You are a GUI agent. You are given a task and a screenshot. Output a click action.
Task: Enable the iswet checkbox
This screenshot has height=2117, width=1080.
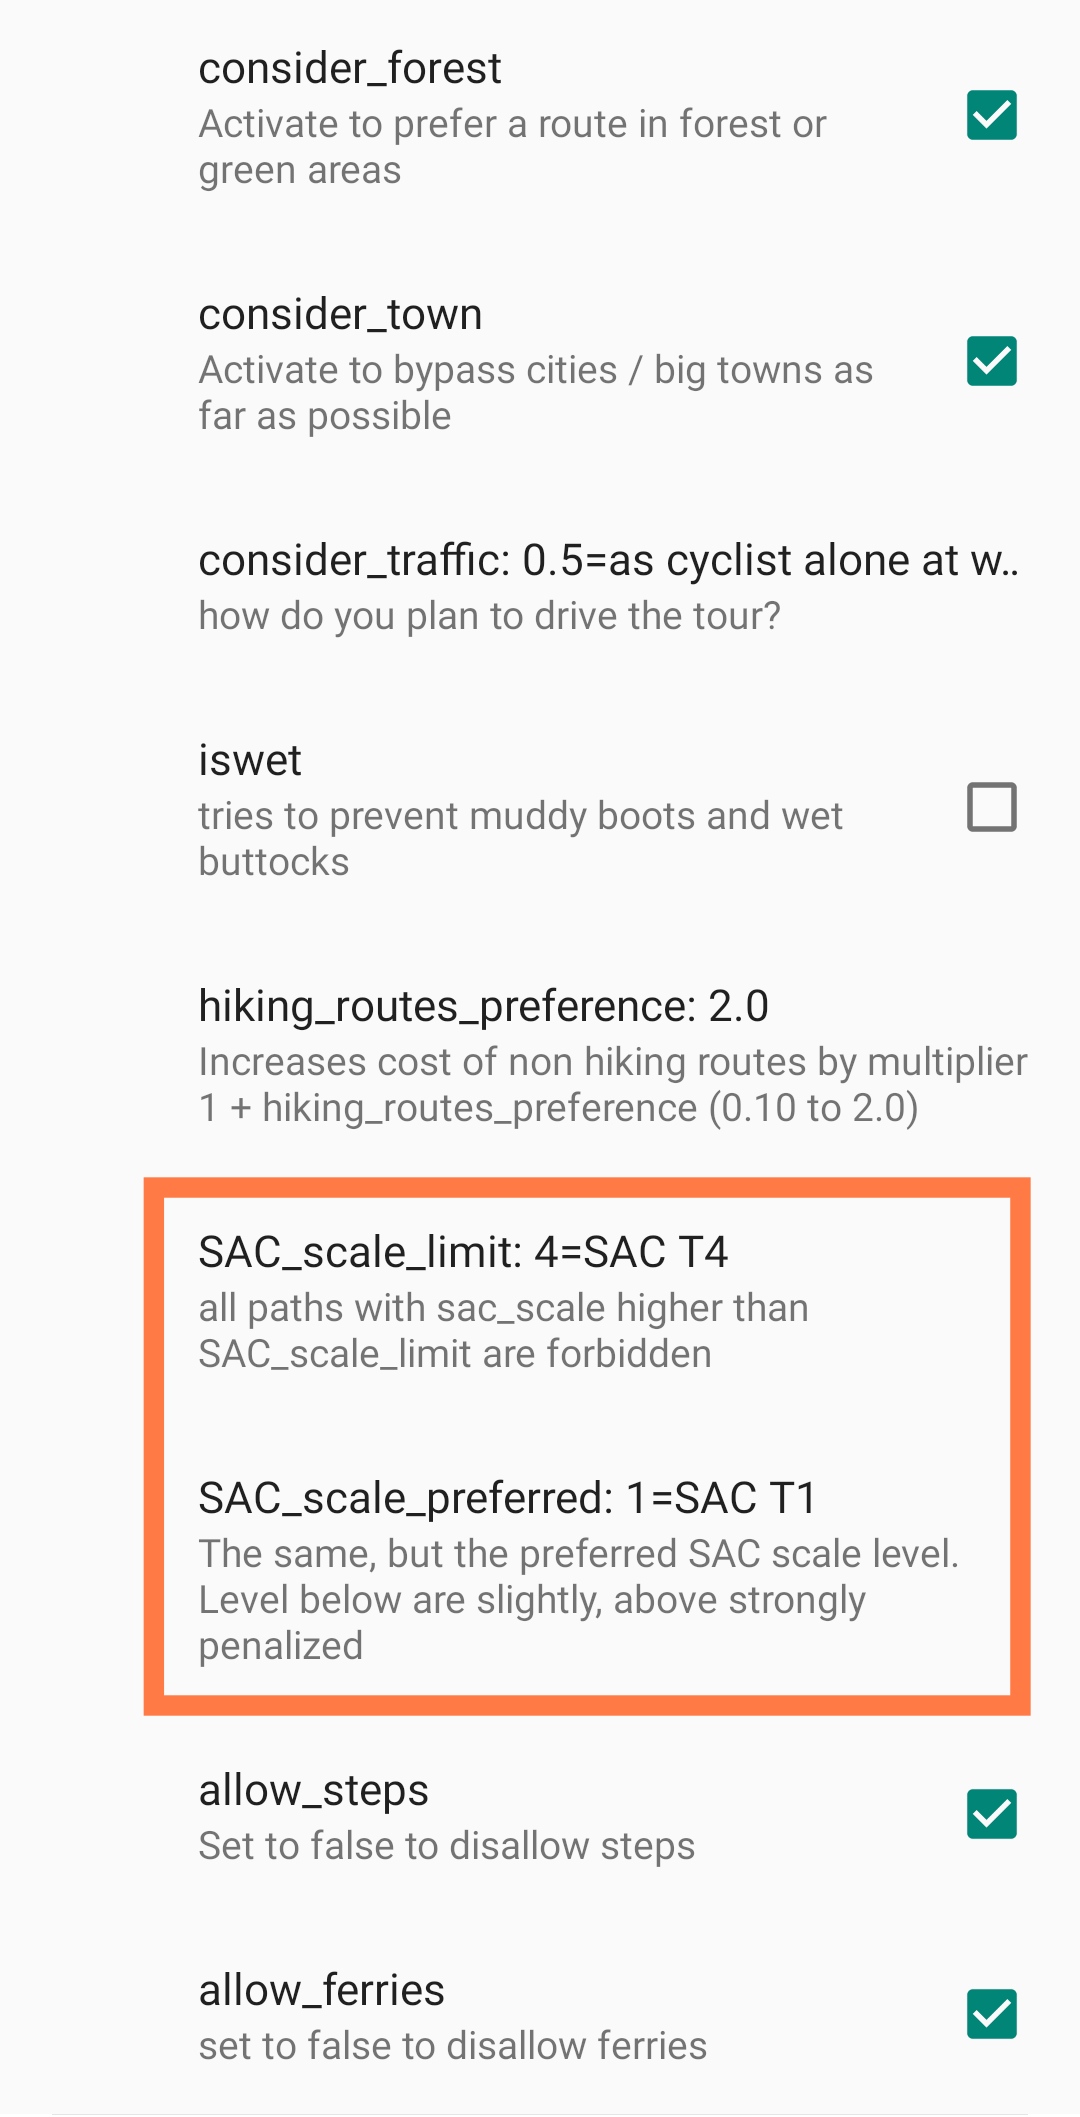991,807
